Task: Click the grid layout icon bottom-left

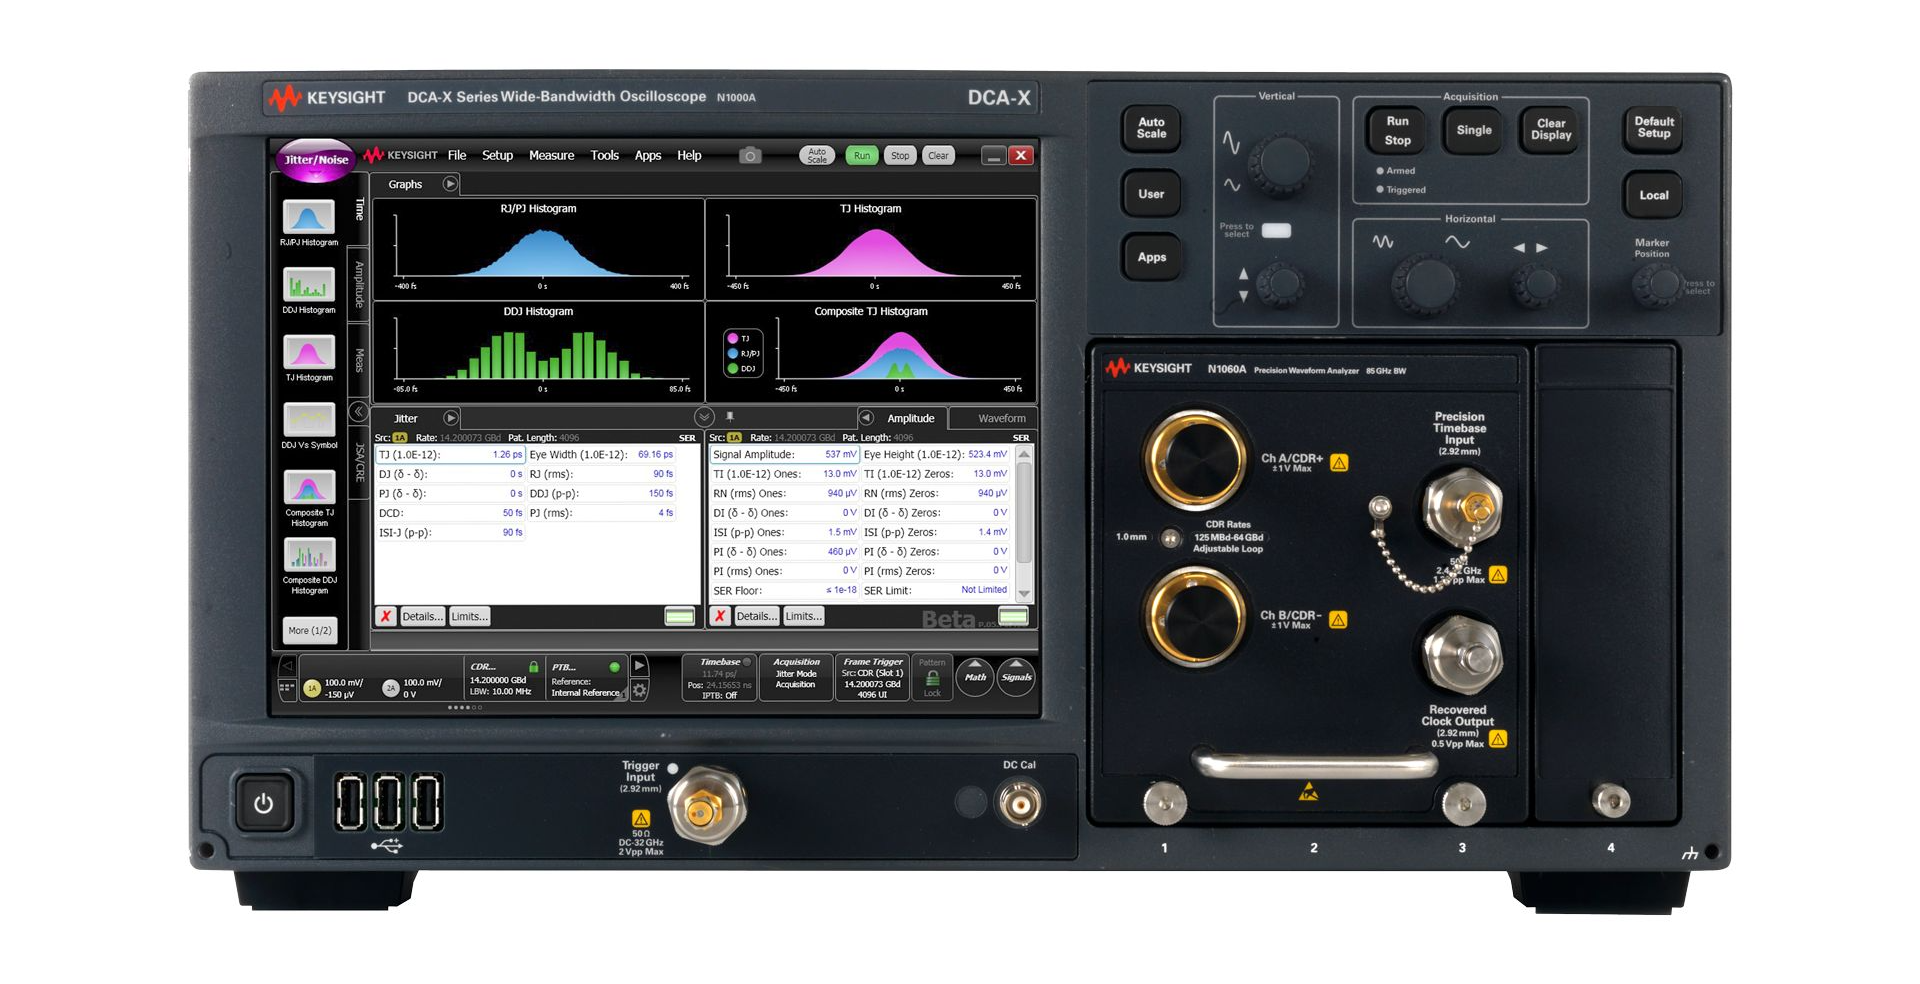Action: [x=287, y=688]
